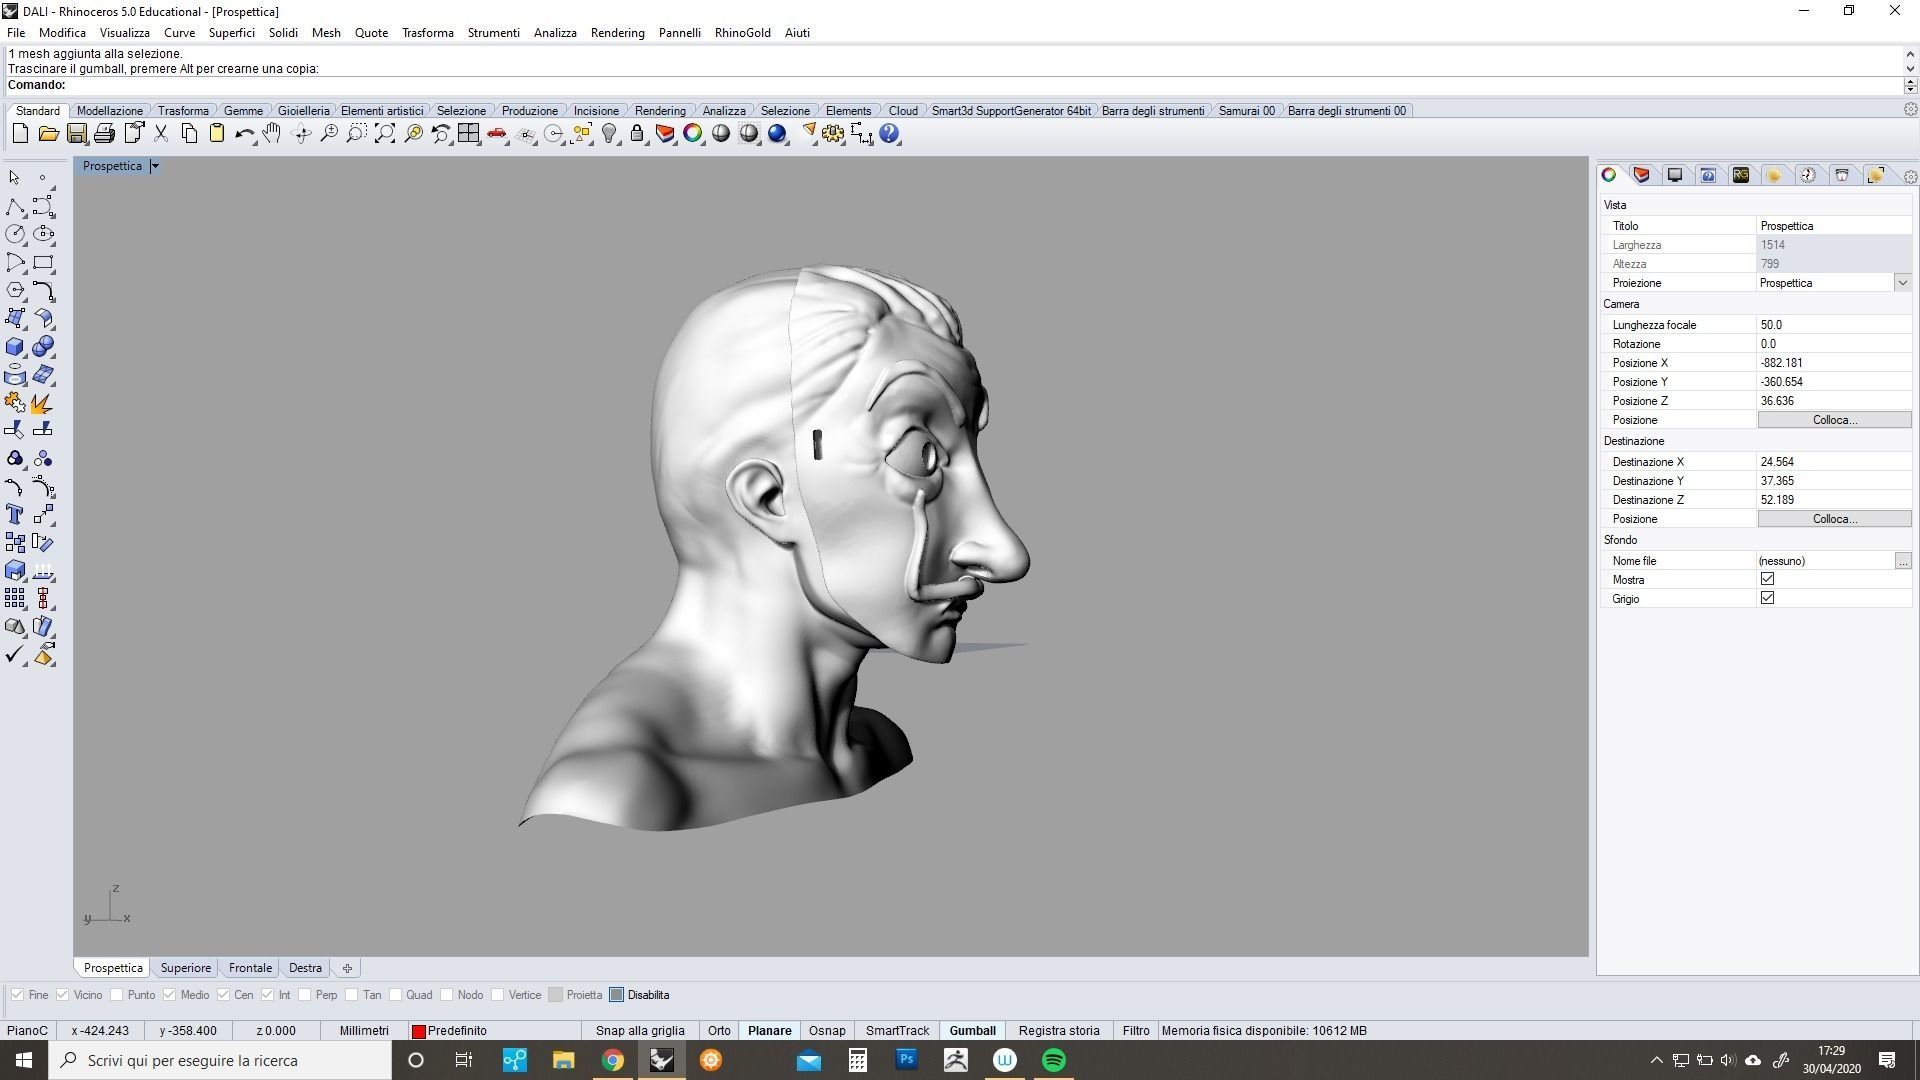Click the red Predefinito layer color swatch
1920x1080 pixels.
click(x=419, y=1031)
